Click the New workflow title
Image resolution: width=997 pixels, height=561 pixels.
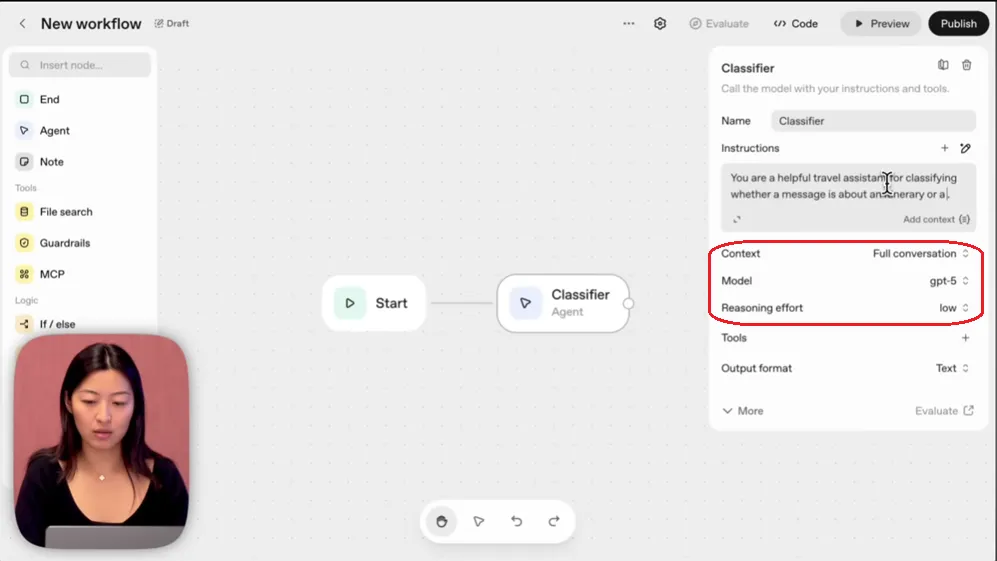pyautogui.click(x=91, y=24)
